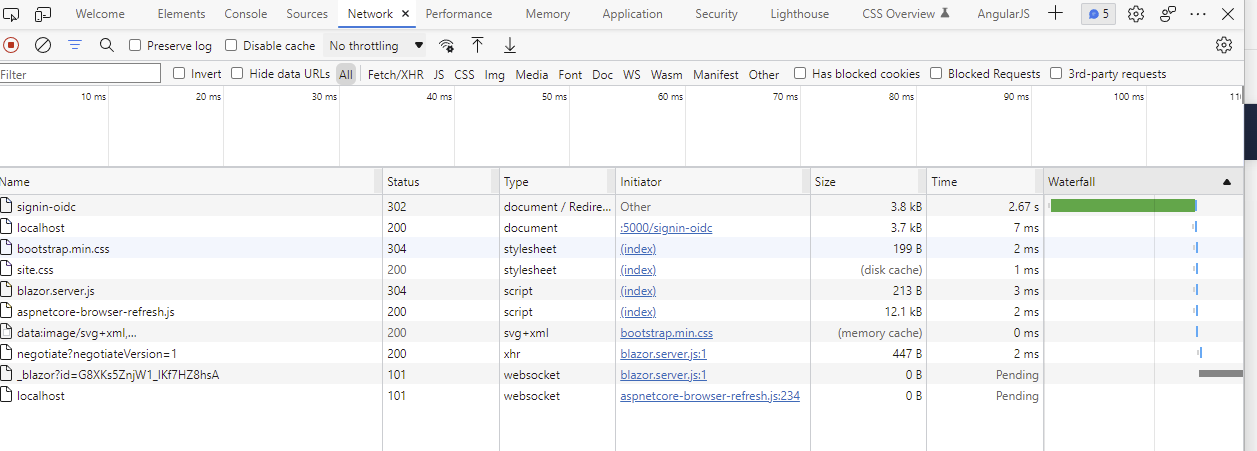Click file icon beside negotiate?negotiateVersion=1

point(7,354)
